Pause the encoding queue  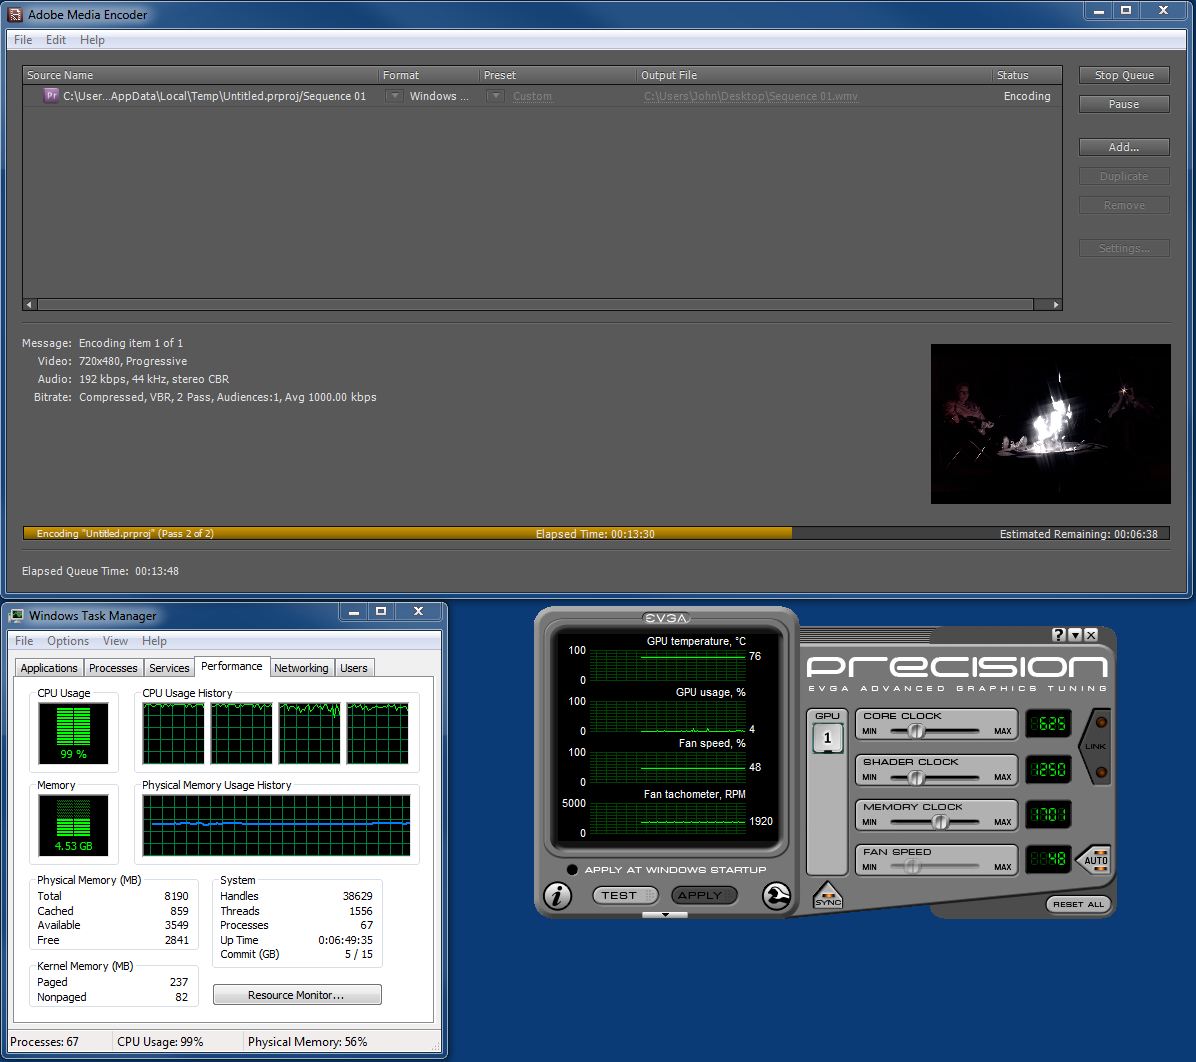point(1124,104)
